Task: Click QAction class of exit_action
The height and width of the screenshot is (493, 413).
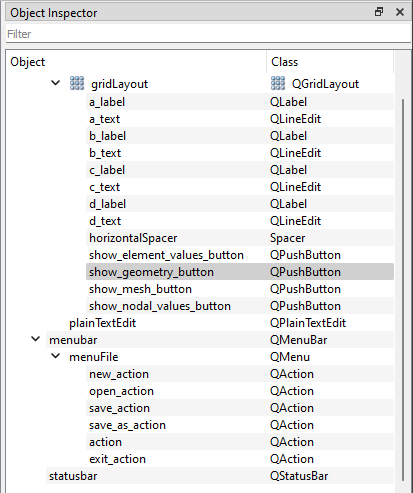Action: 292,459
